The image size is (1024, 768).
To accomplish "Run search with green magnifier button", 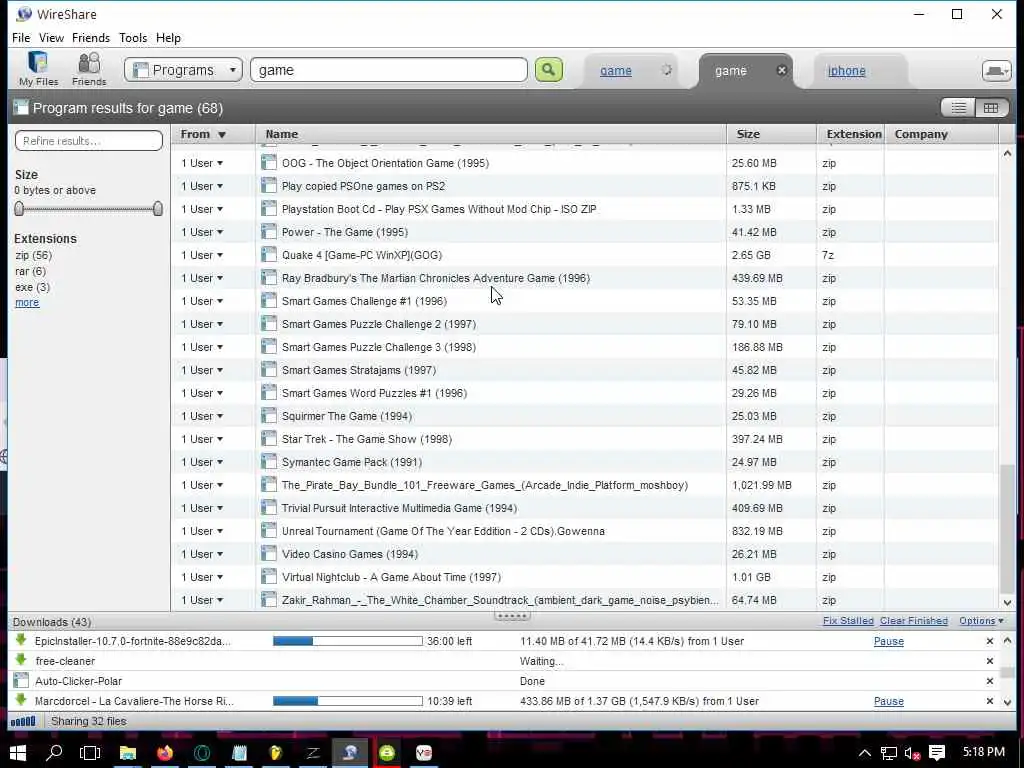I will click(x=549, y=70).
